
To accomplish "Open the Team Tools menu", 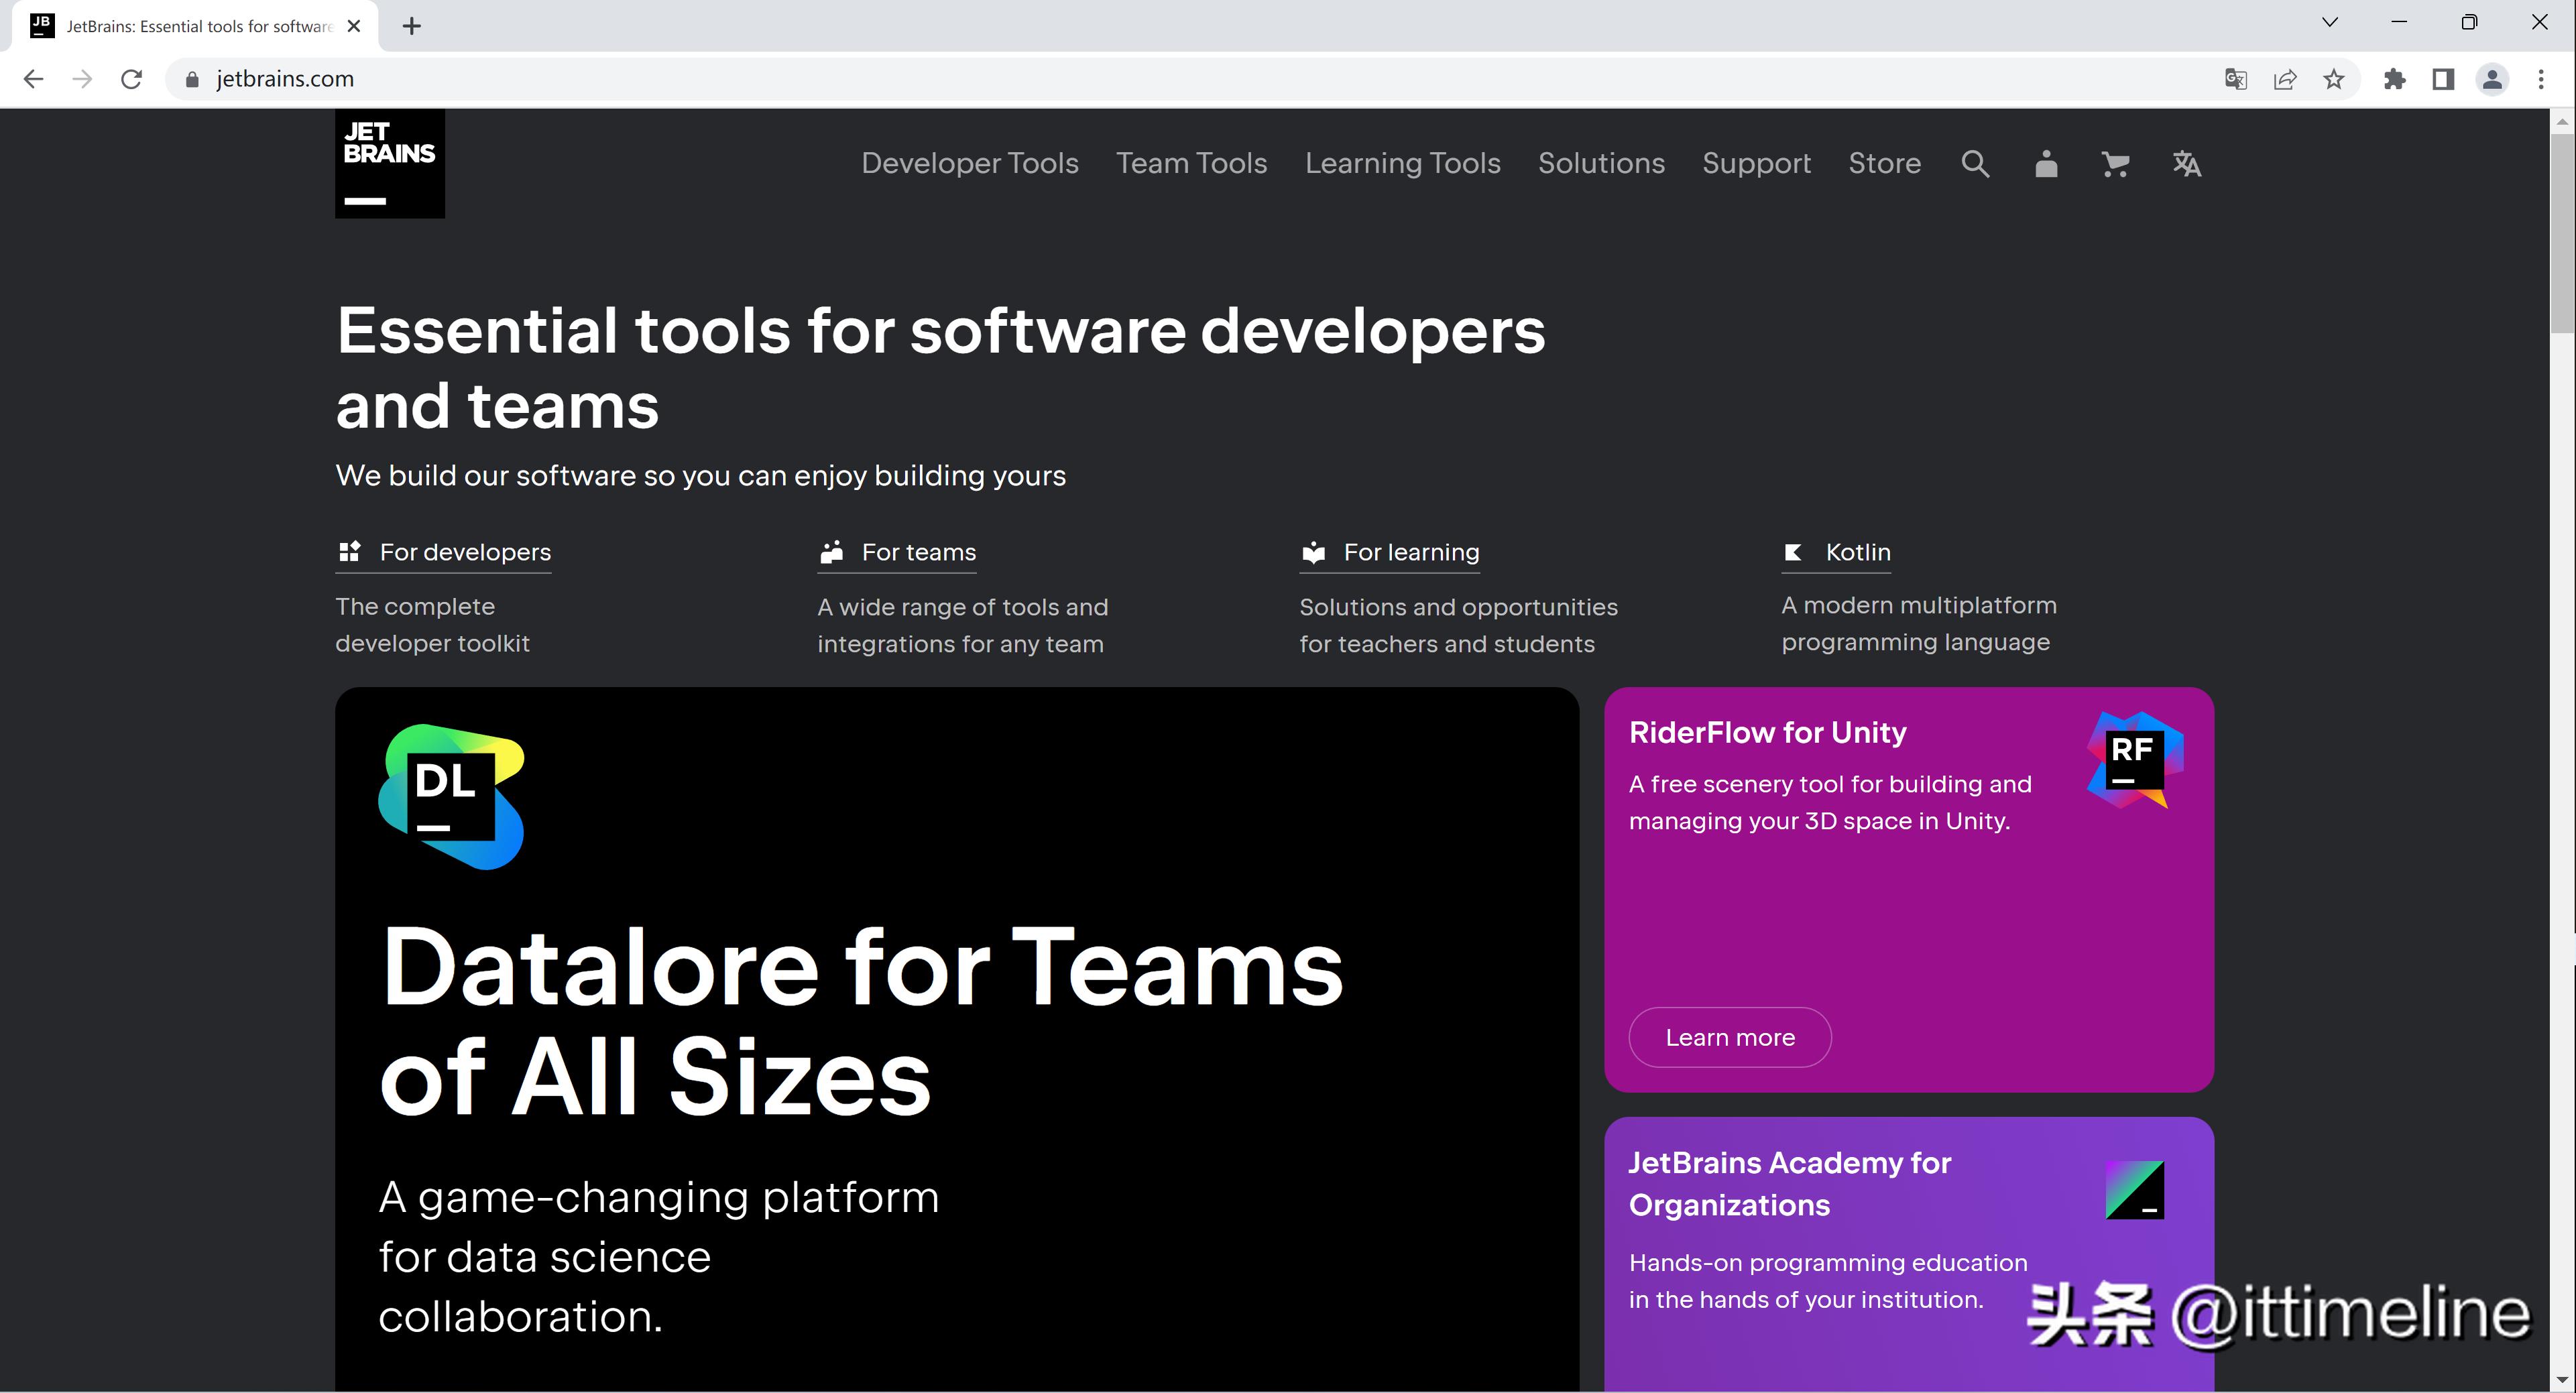I will coord(1191,163).
